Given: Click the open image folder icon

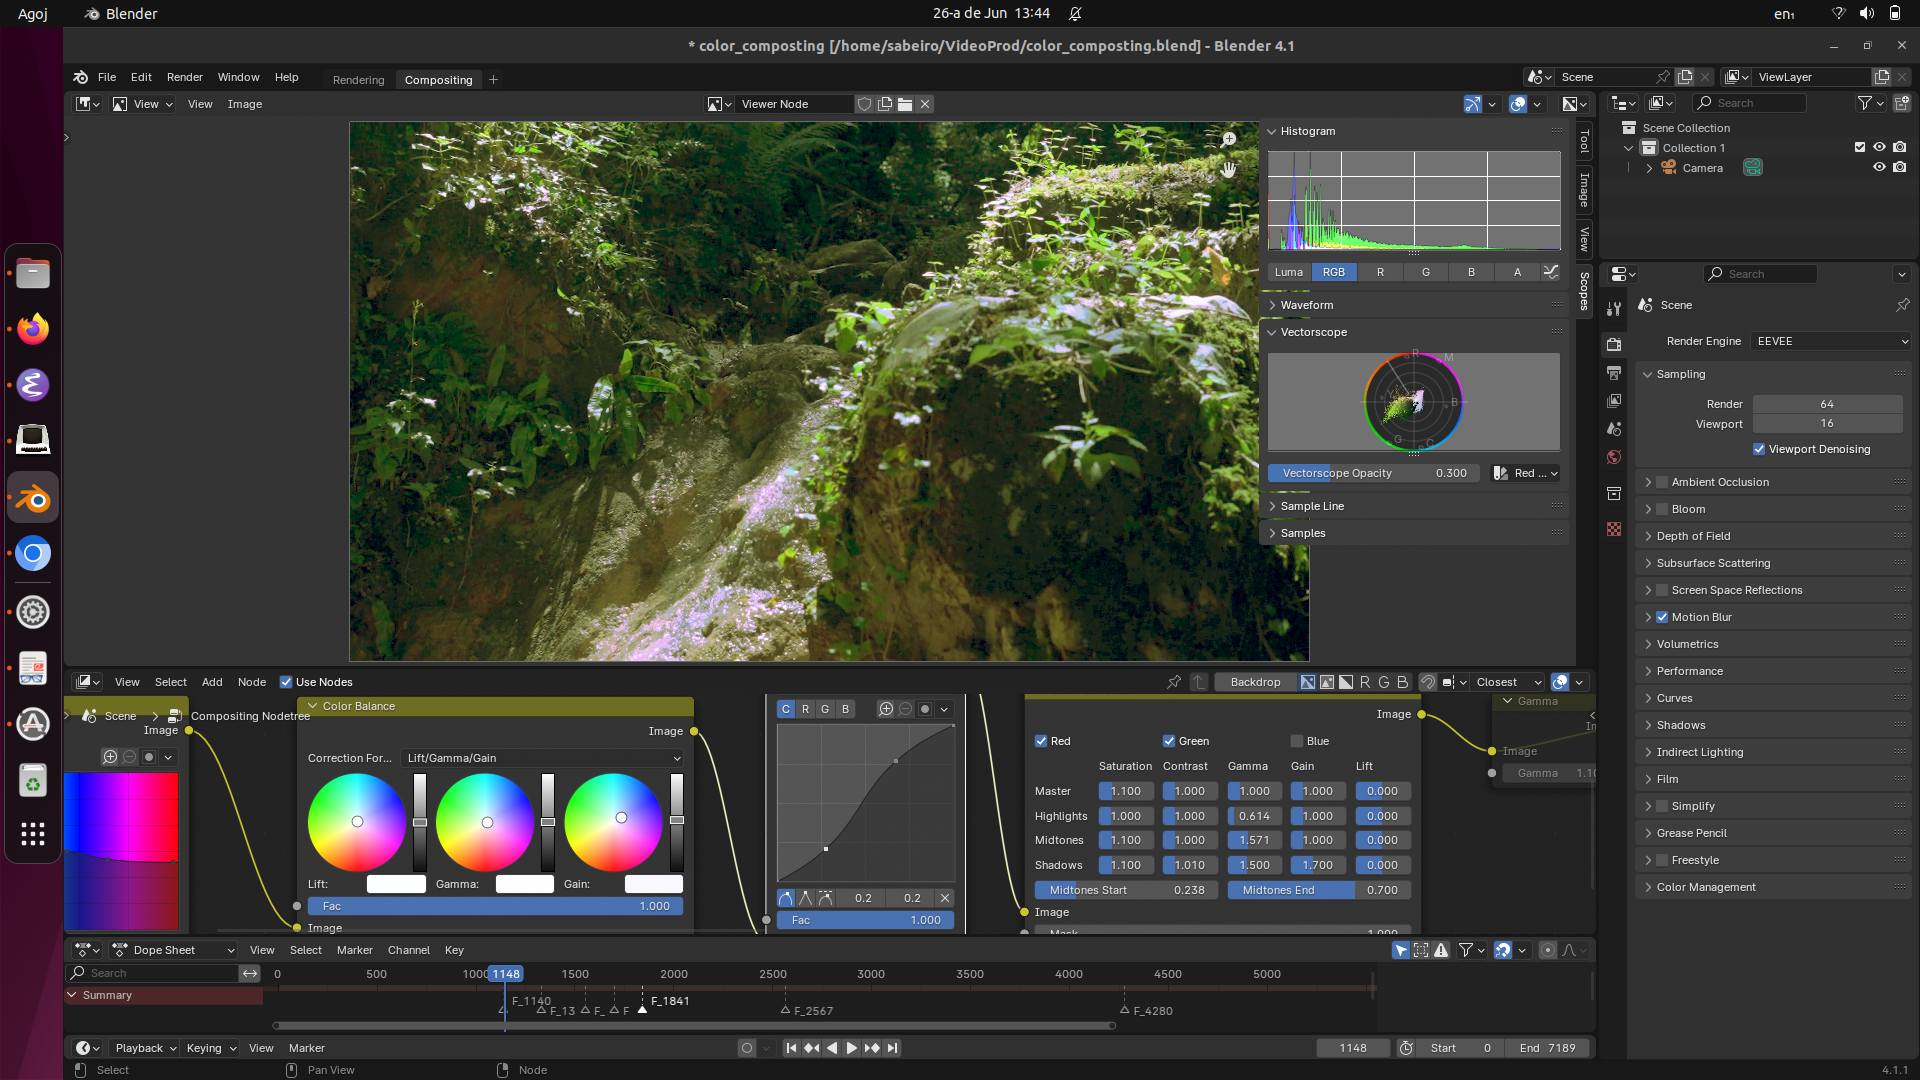Looking at the screenshot, I should coord(905,104).
